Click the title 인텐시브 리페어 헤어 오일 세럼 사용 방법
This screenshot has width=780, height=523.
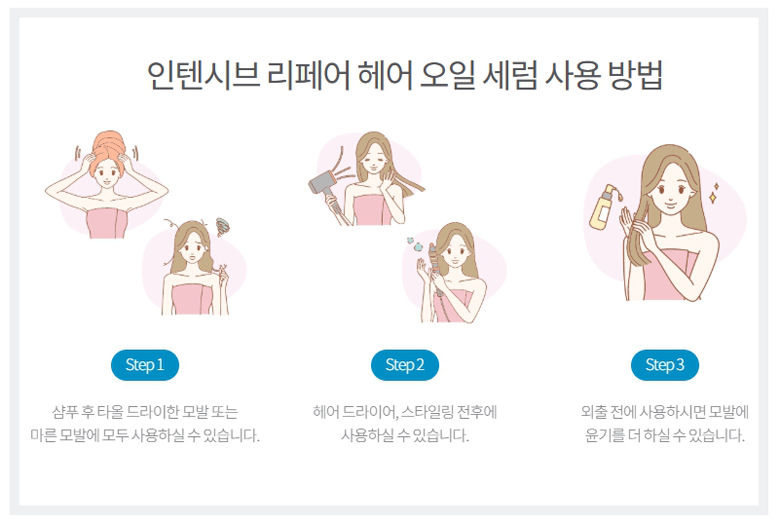404,75
